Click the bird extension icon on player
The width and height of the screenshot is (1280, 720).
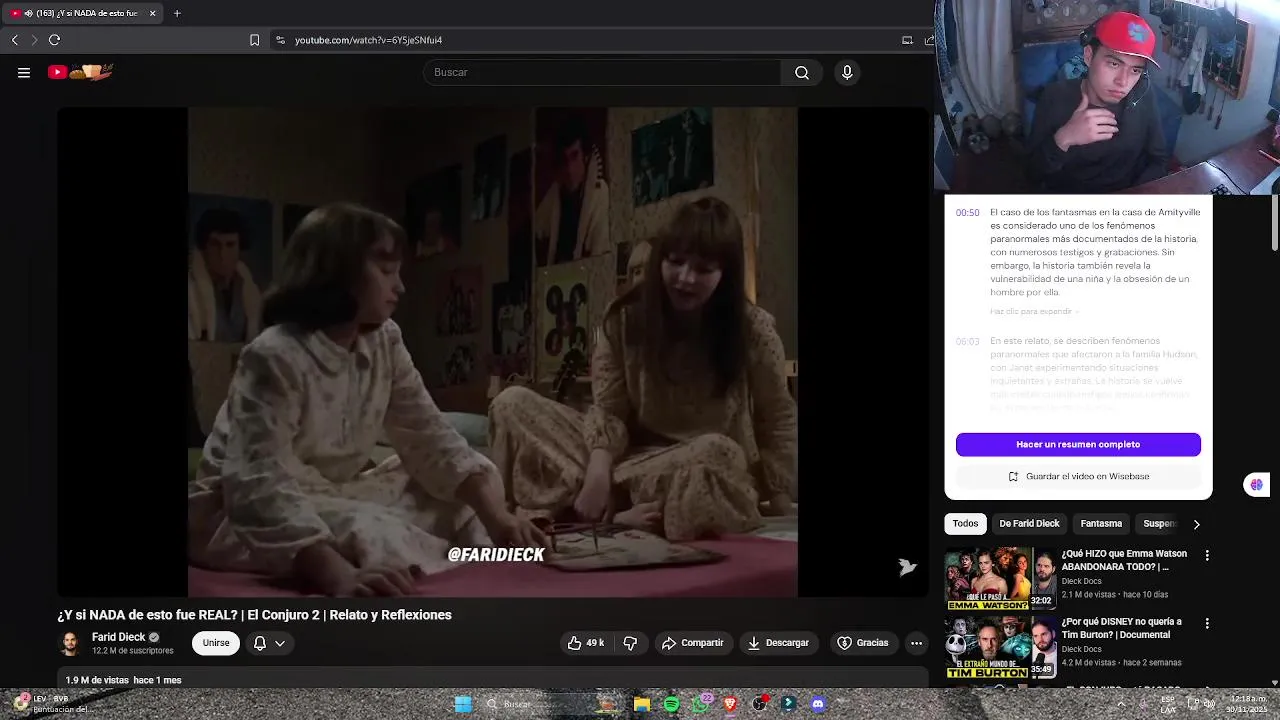[907, 567]
